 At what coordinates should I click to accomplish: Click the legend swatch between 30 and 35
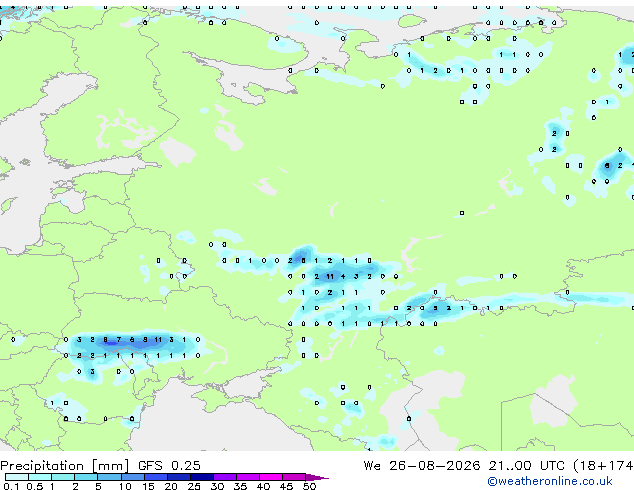pos(225,477)
